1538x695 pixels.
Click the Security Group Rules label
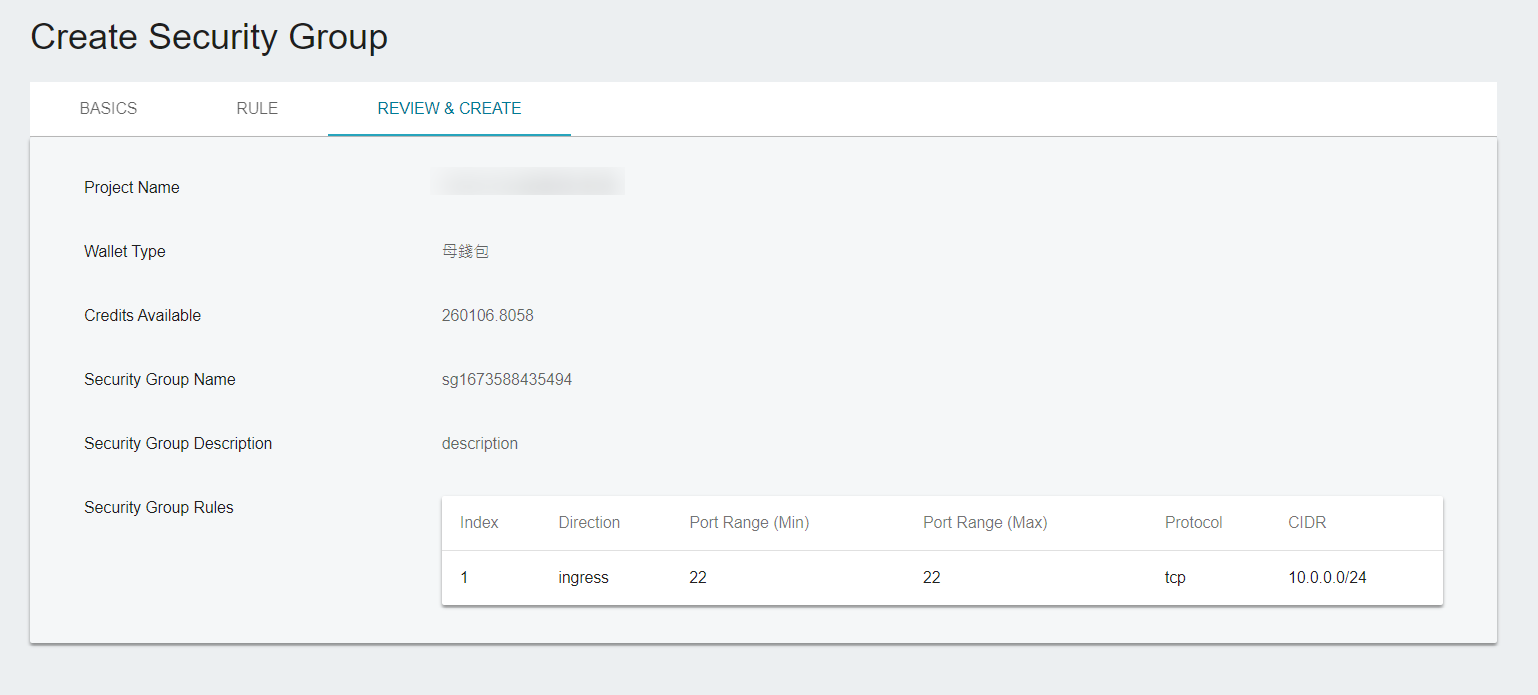click(159, 507)
